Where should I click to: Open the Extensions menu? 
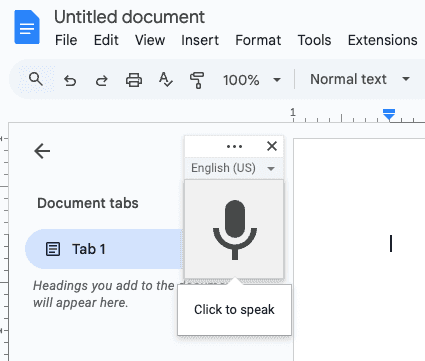click(x=383, y=40)
